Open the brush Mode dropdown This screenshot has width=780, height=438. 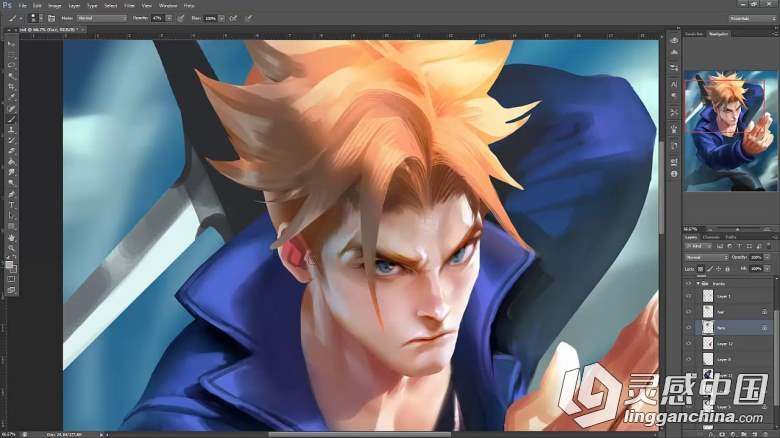(x=101, y=18)
